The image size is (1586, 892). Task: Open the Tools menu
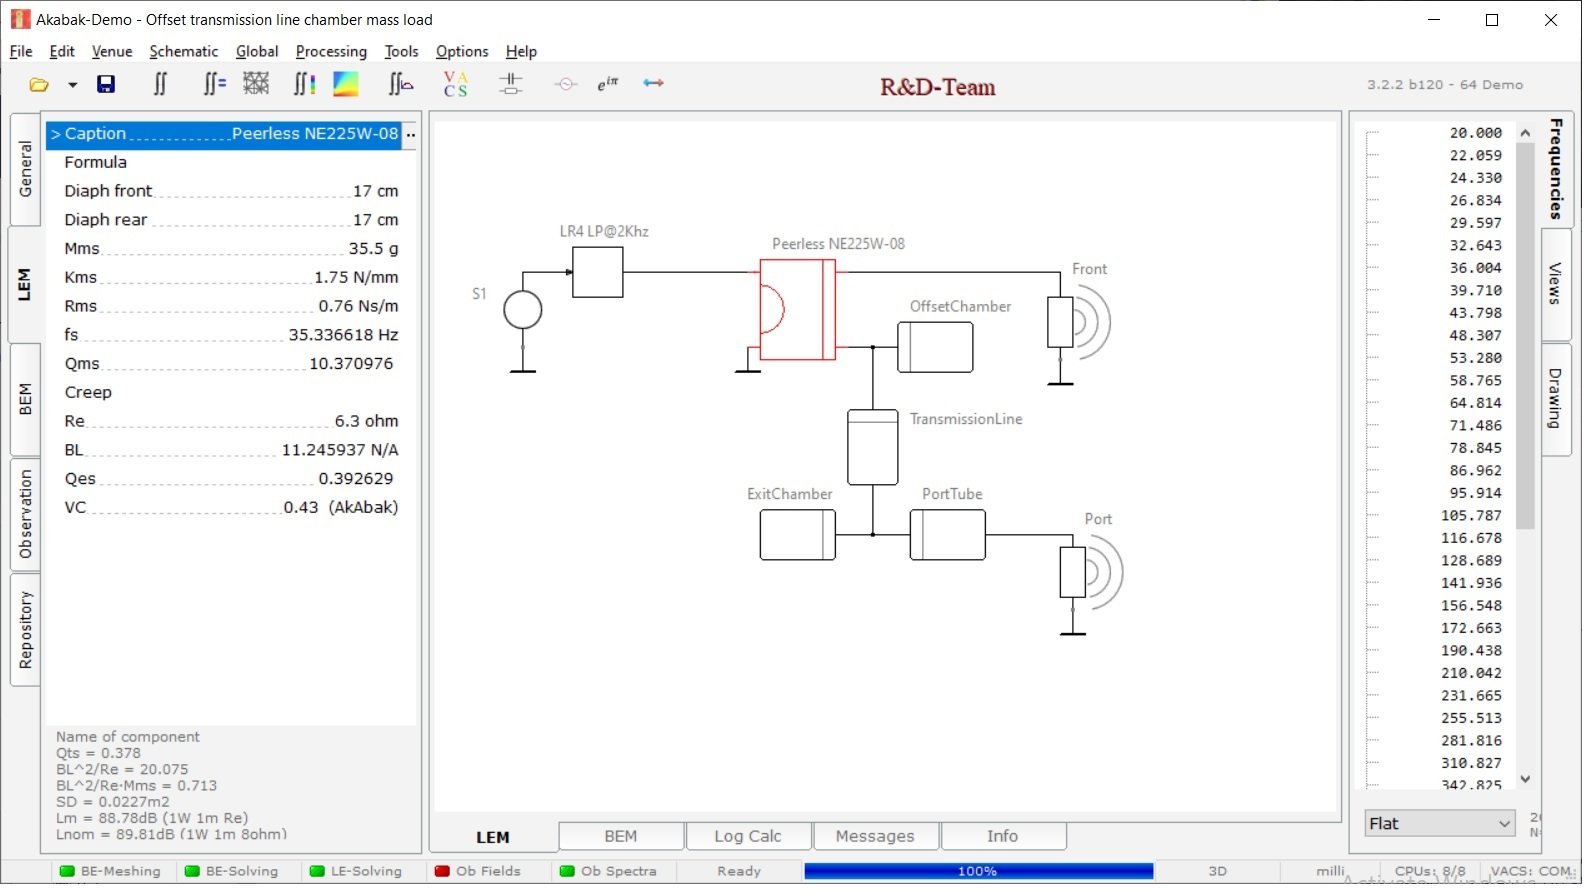(401, 52)
